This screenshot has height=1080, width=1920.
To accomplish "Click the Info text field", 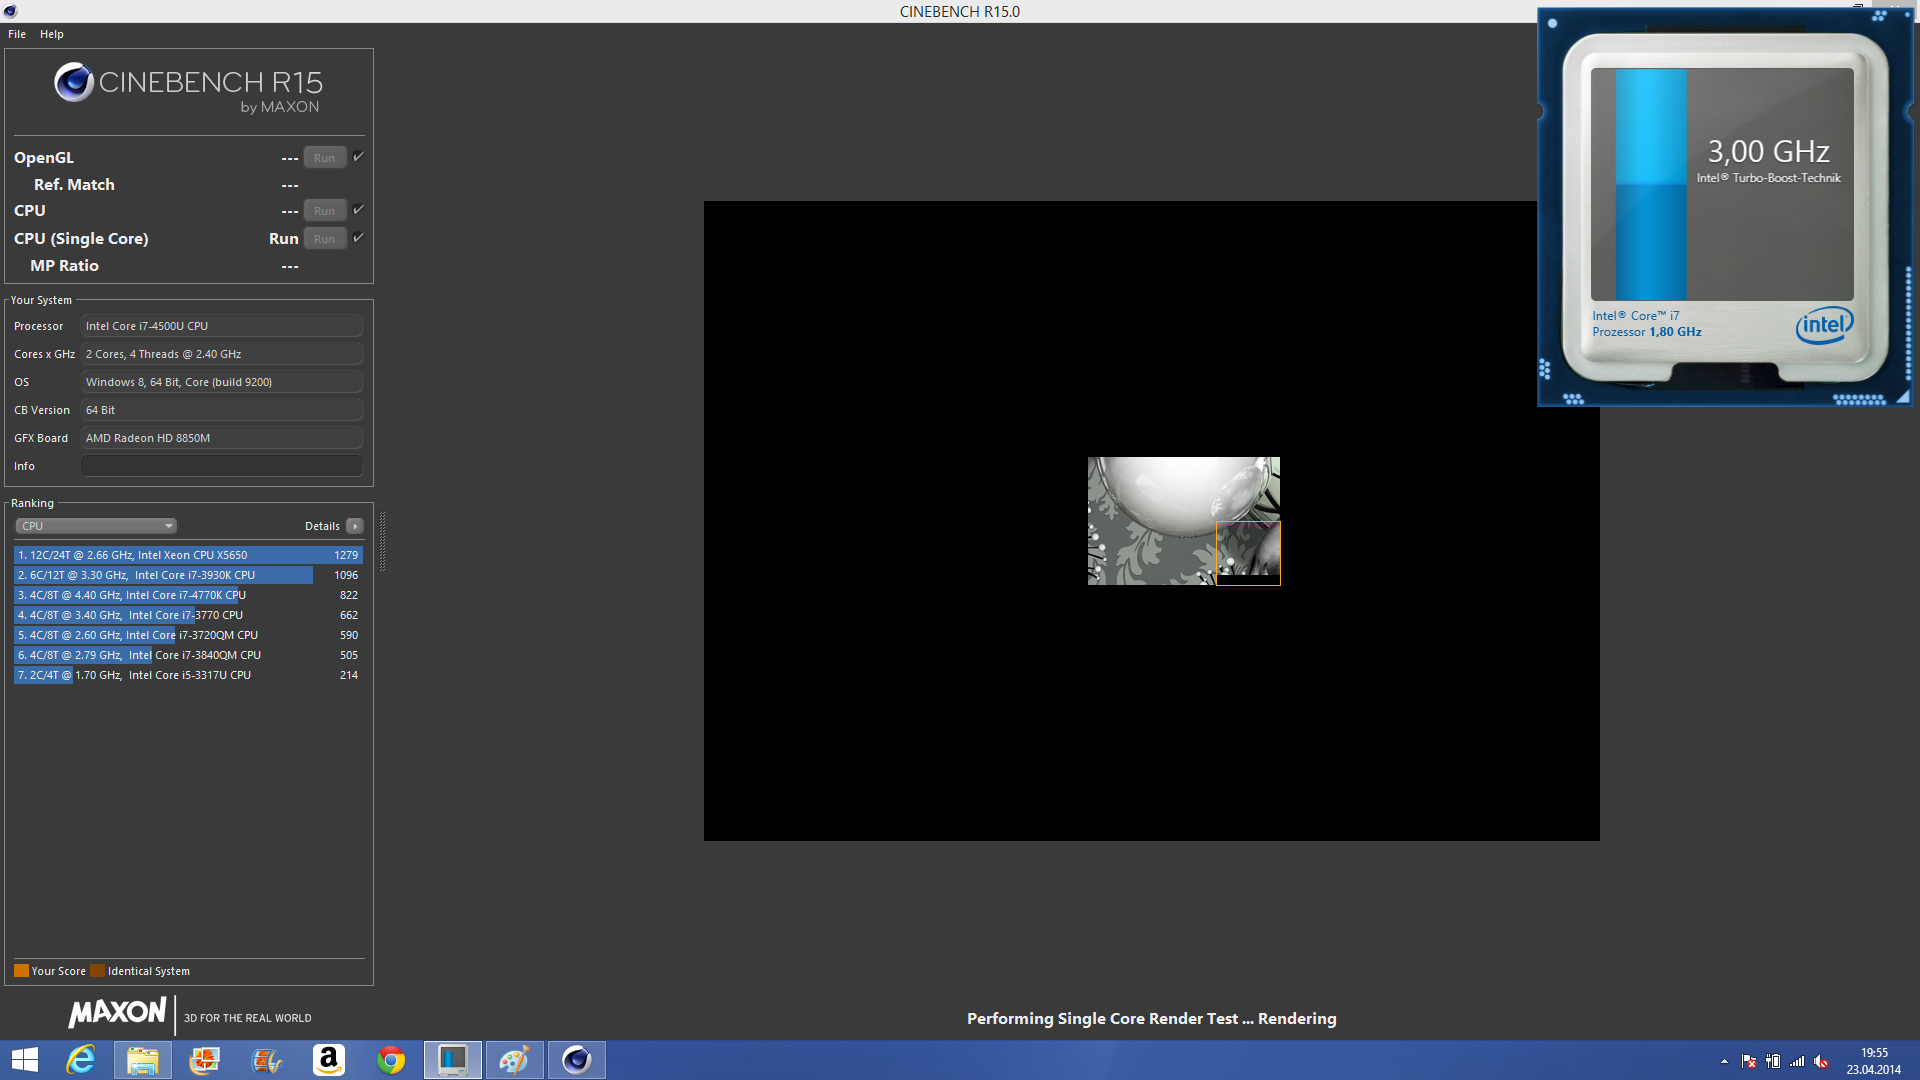I will (x=221, y=466).
